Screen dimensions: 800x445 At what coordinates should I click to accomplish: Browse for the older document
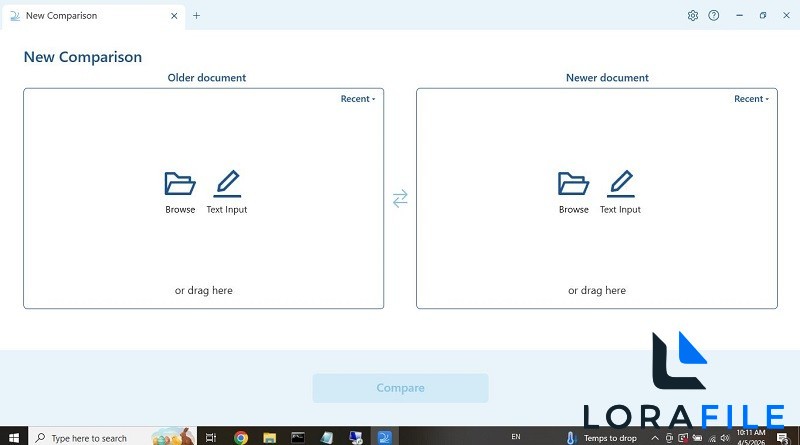click(180, 192)
